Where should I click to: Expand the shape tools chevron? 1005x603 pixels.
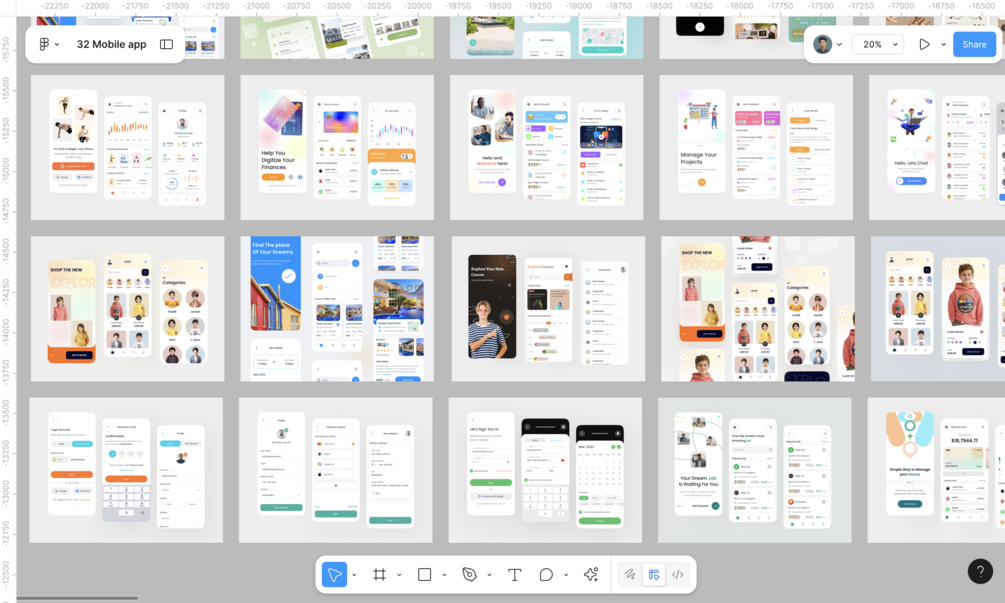(x=444, y=575)
